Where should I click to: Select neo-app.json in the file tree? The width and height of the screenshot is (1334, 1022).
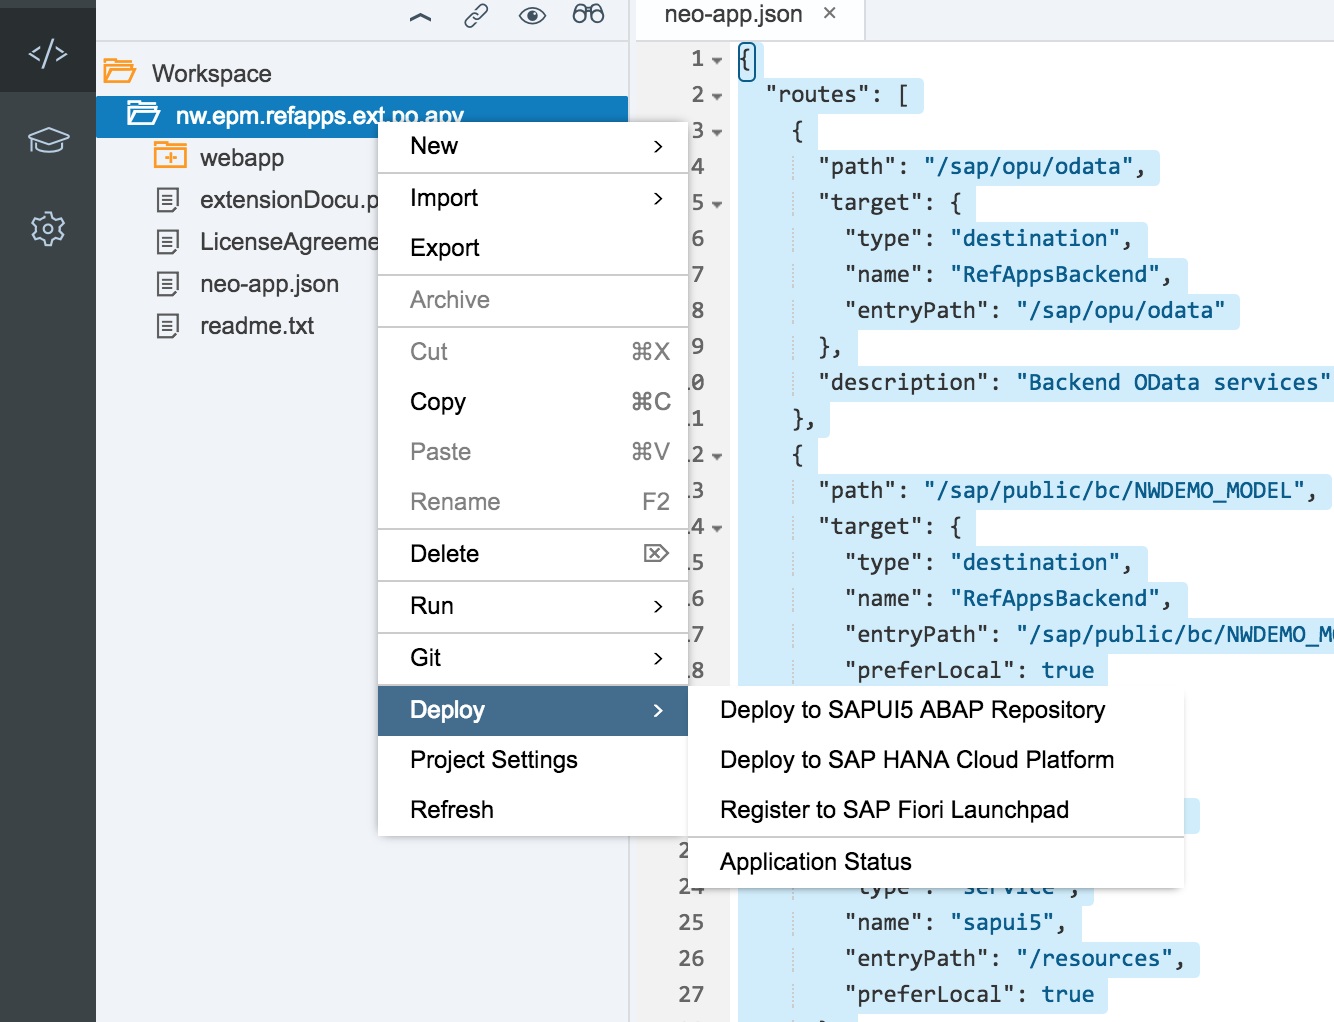pyautogui.click(x=269, y=284)
